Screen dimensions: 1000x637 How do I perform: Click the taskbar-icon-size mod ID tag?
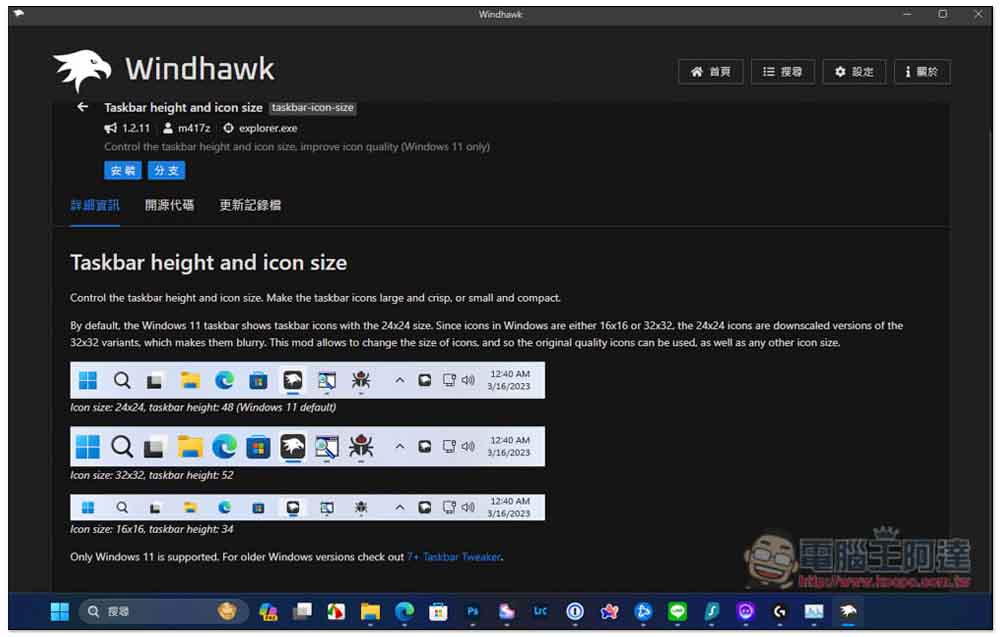[312, 108]
